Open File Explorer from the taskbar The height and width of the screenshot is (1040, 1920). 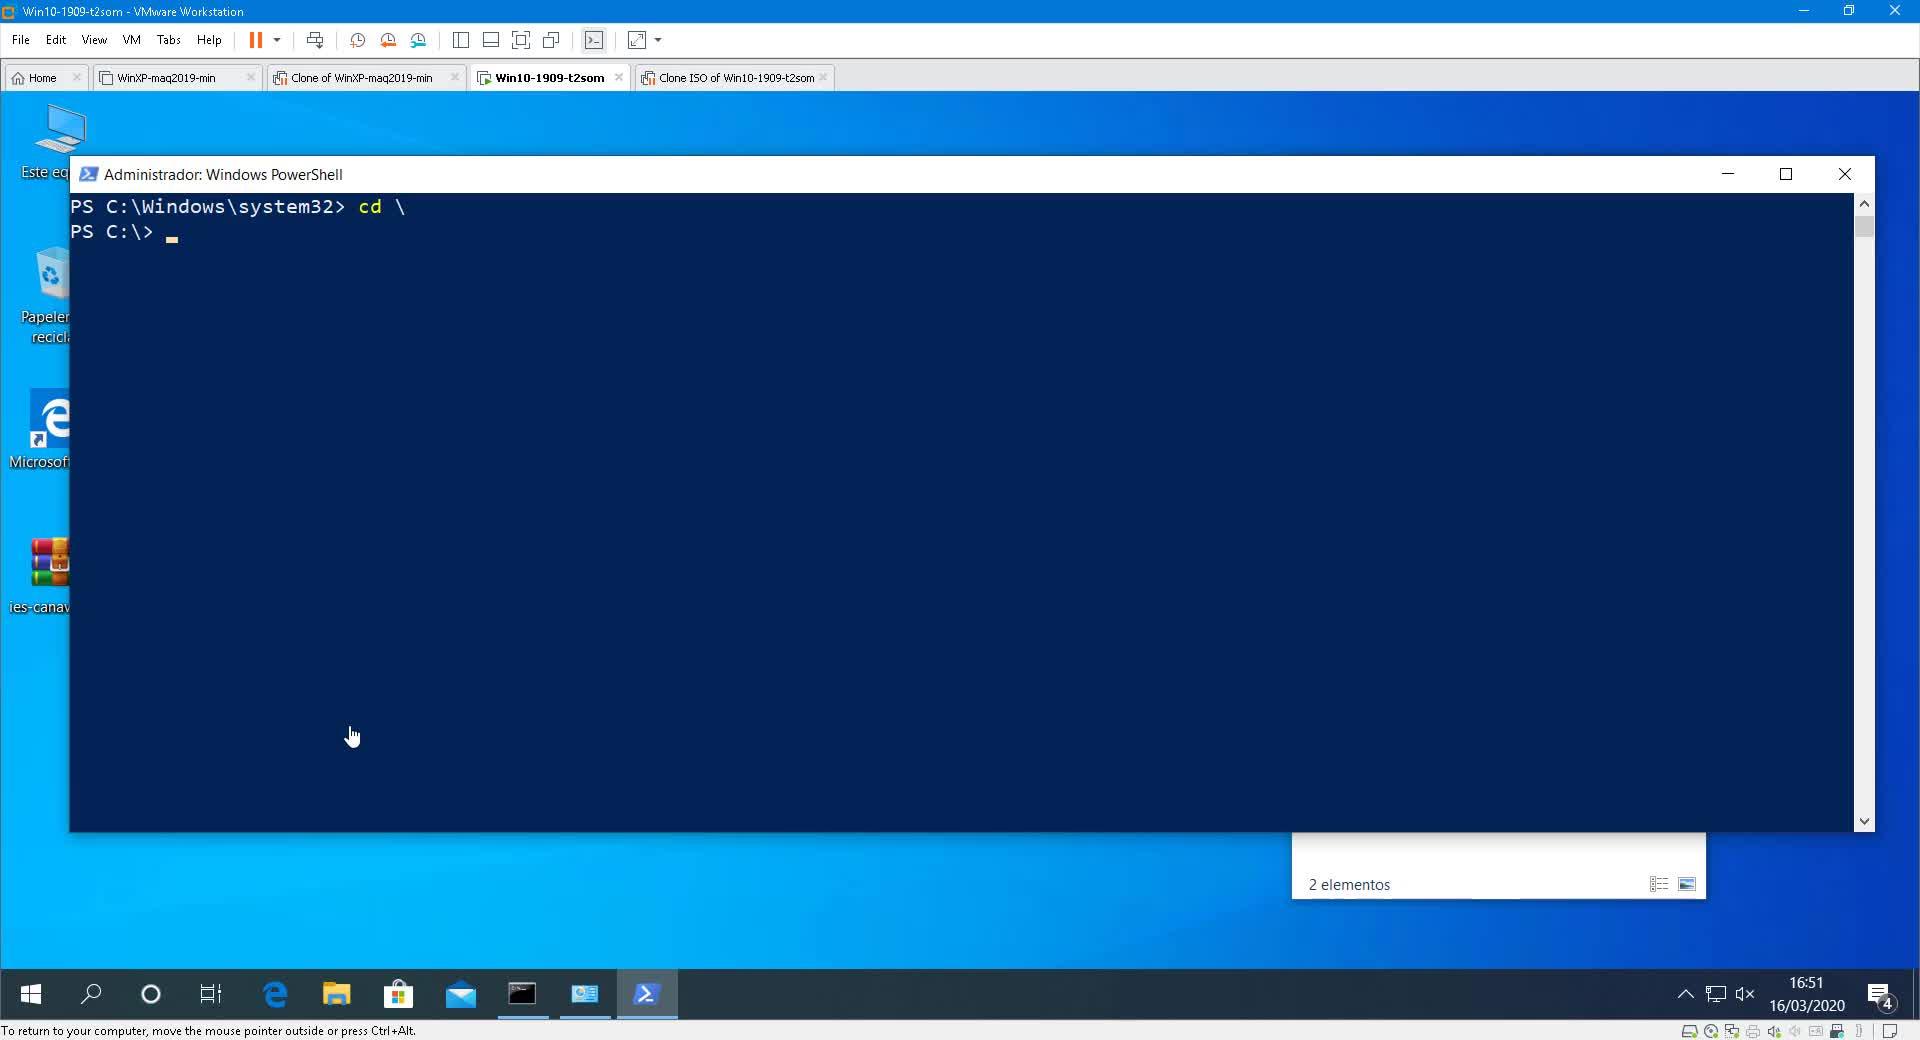(337, 994)
